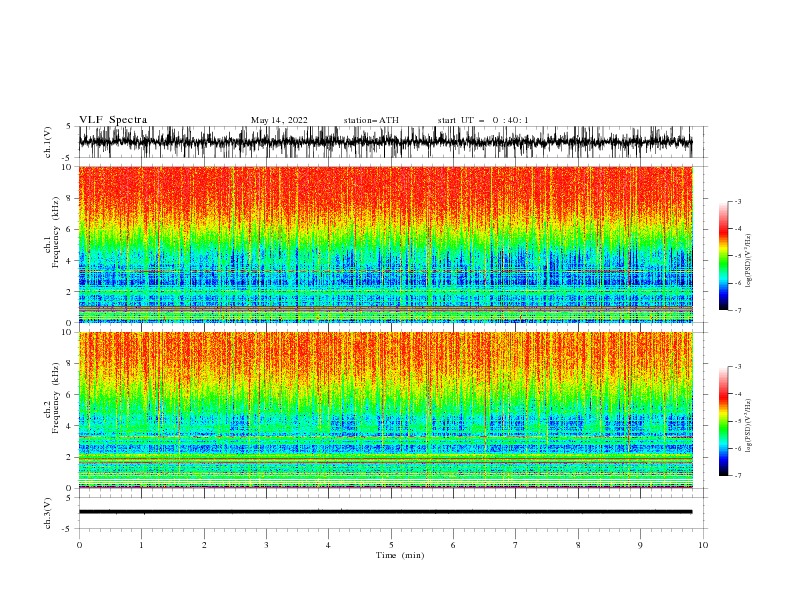Screen dimensions: 792x612
Task: Click the "-5" tick on ch.2 colorbar
Action: coord(738,421)
